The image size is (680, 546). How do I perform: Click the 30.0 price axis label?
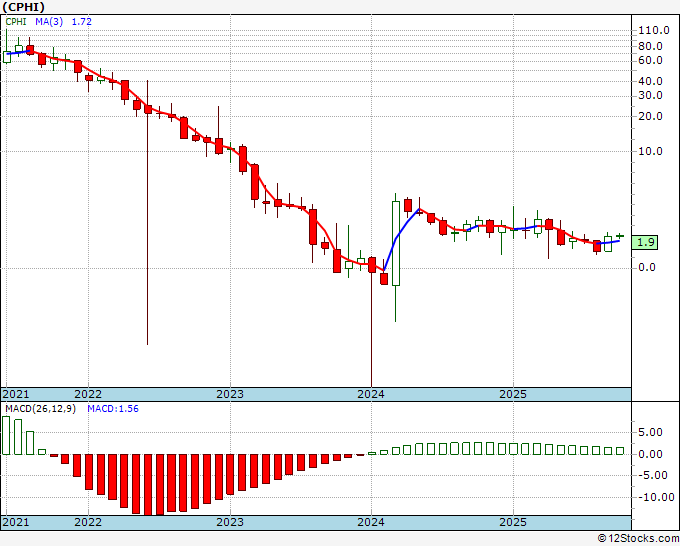[650, 95]
